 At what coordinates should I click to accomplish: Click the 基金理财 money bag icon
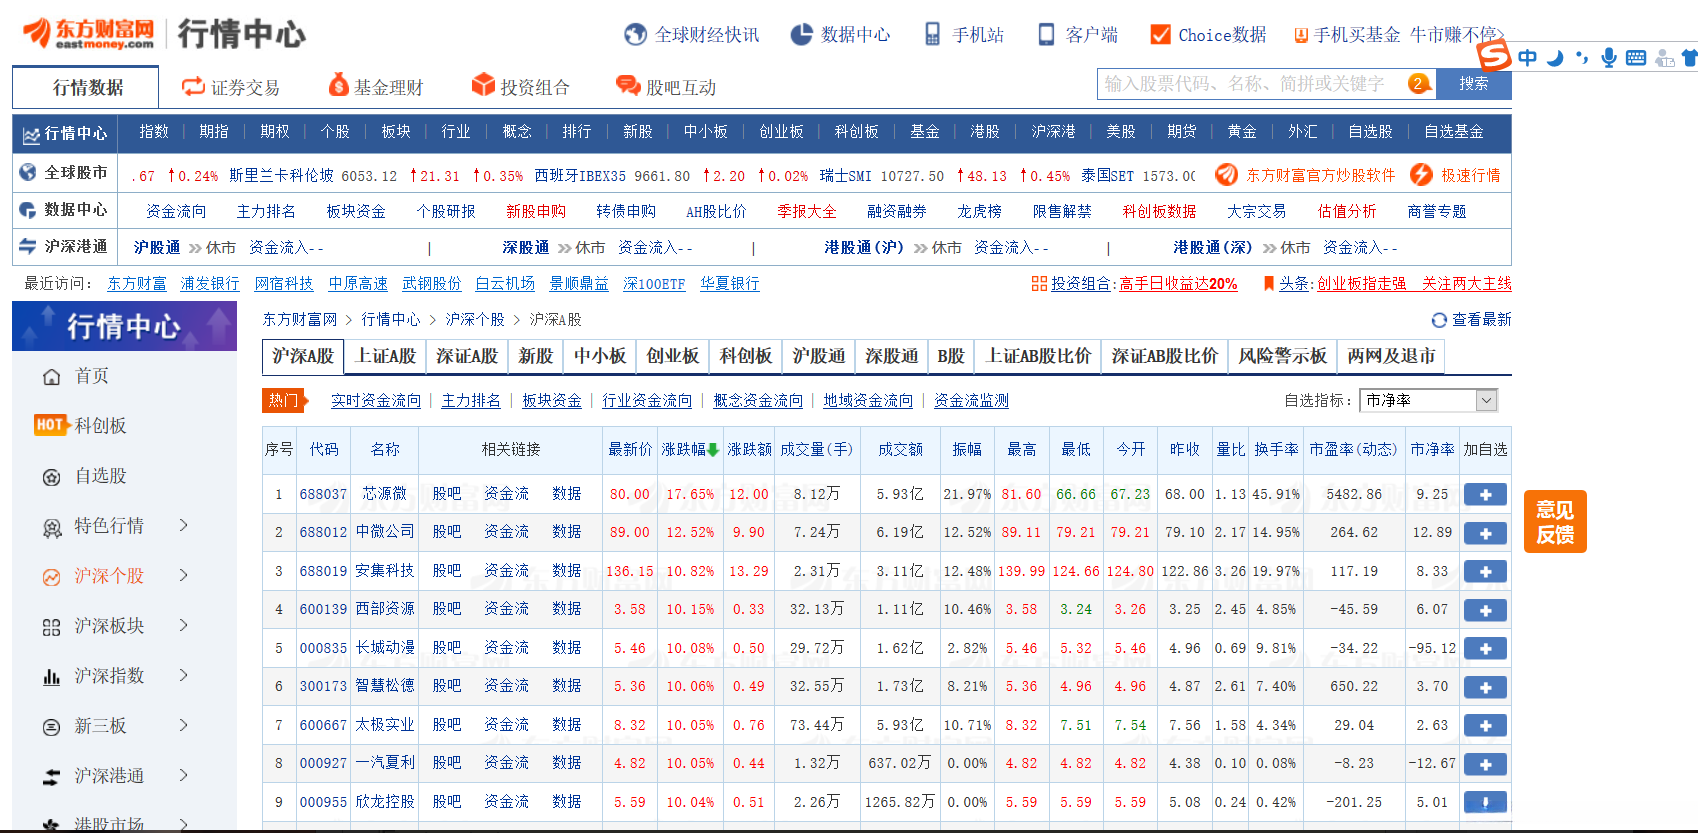(339, 86)
